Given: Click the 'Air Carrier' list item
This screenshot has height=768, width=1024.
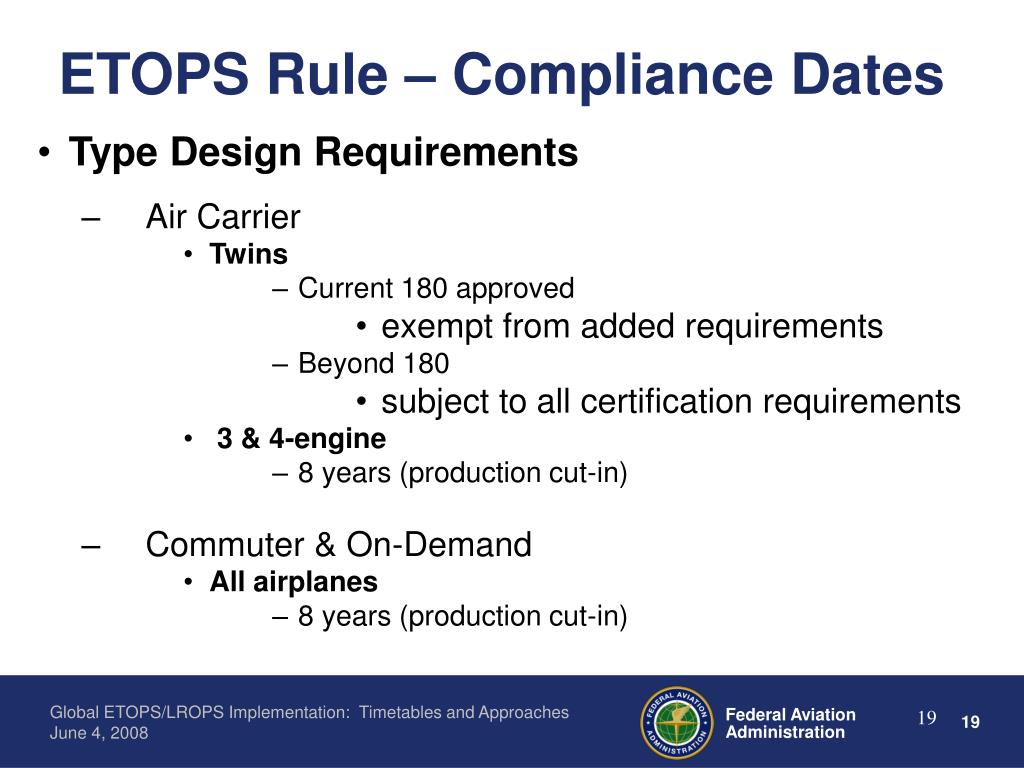Looking at the screenshot, I should tap(223, 217).
